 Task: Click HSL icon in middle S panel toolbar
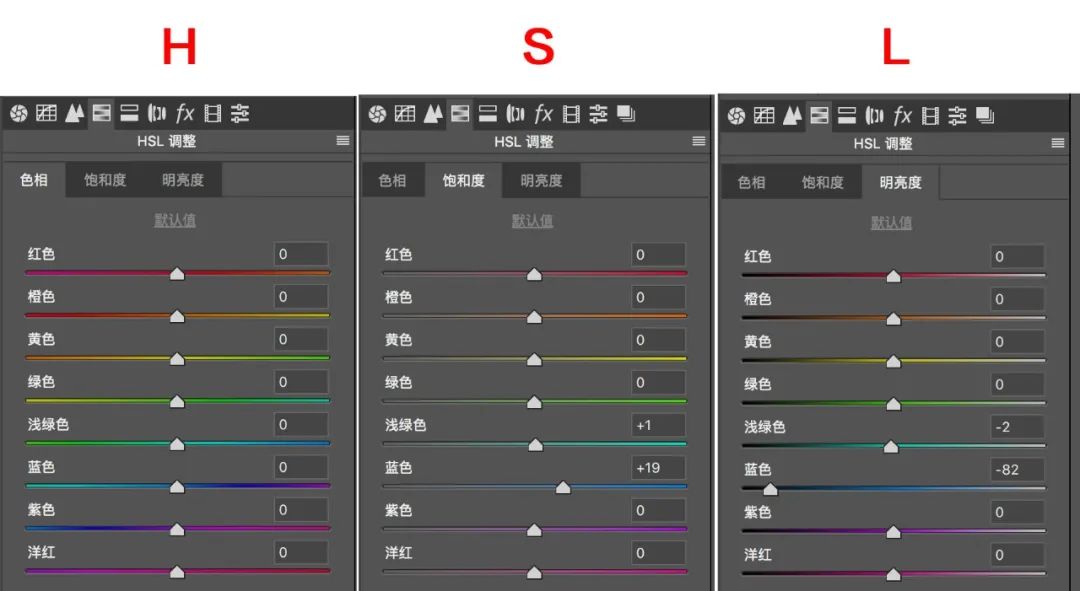tap(460, 114)
